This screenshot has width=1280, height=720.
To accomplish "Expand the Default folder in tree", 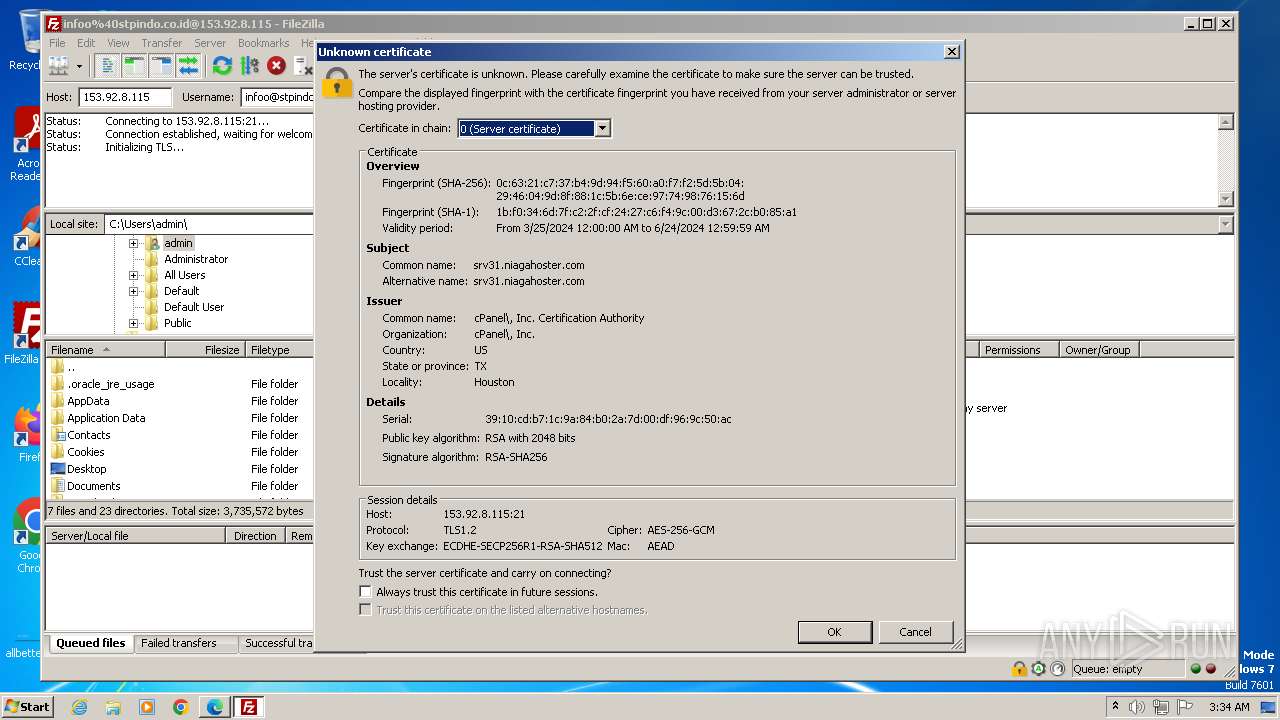I will coord(133,291).
